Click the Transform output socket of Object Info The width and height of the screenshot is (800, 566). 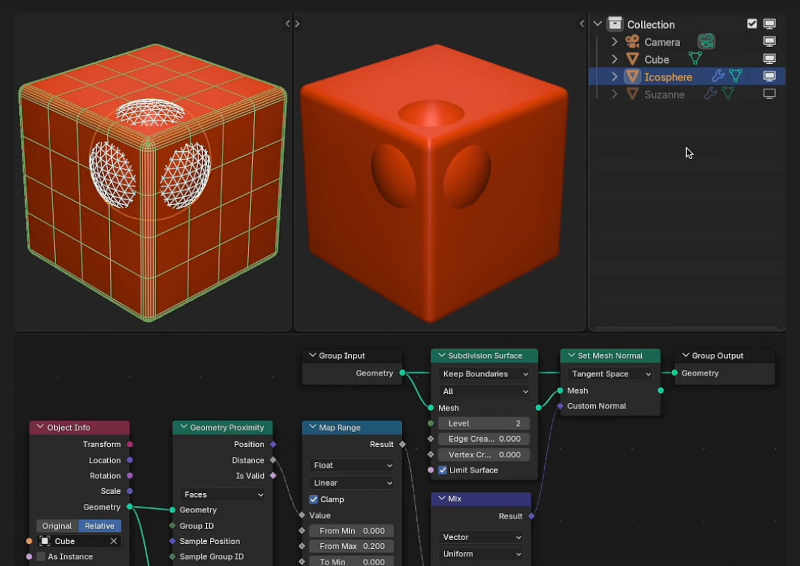click(x=130, y=445)
